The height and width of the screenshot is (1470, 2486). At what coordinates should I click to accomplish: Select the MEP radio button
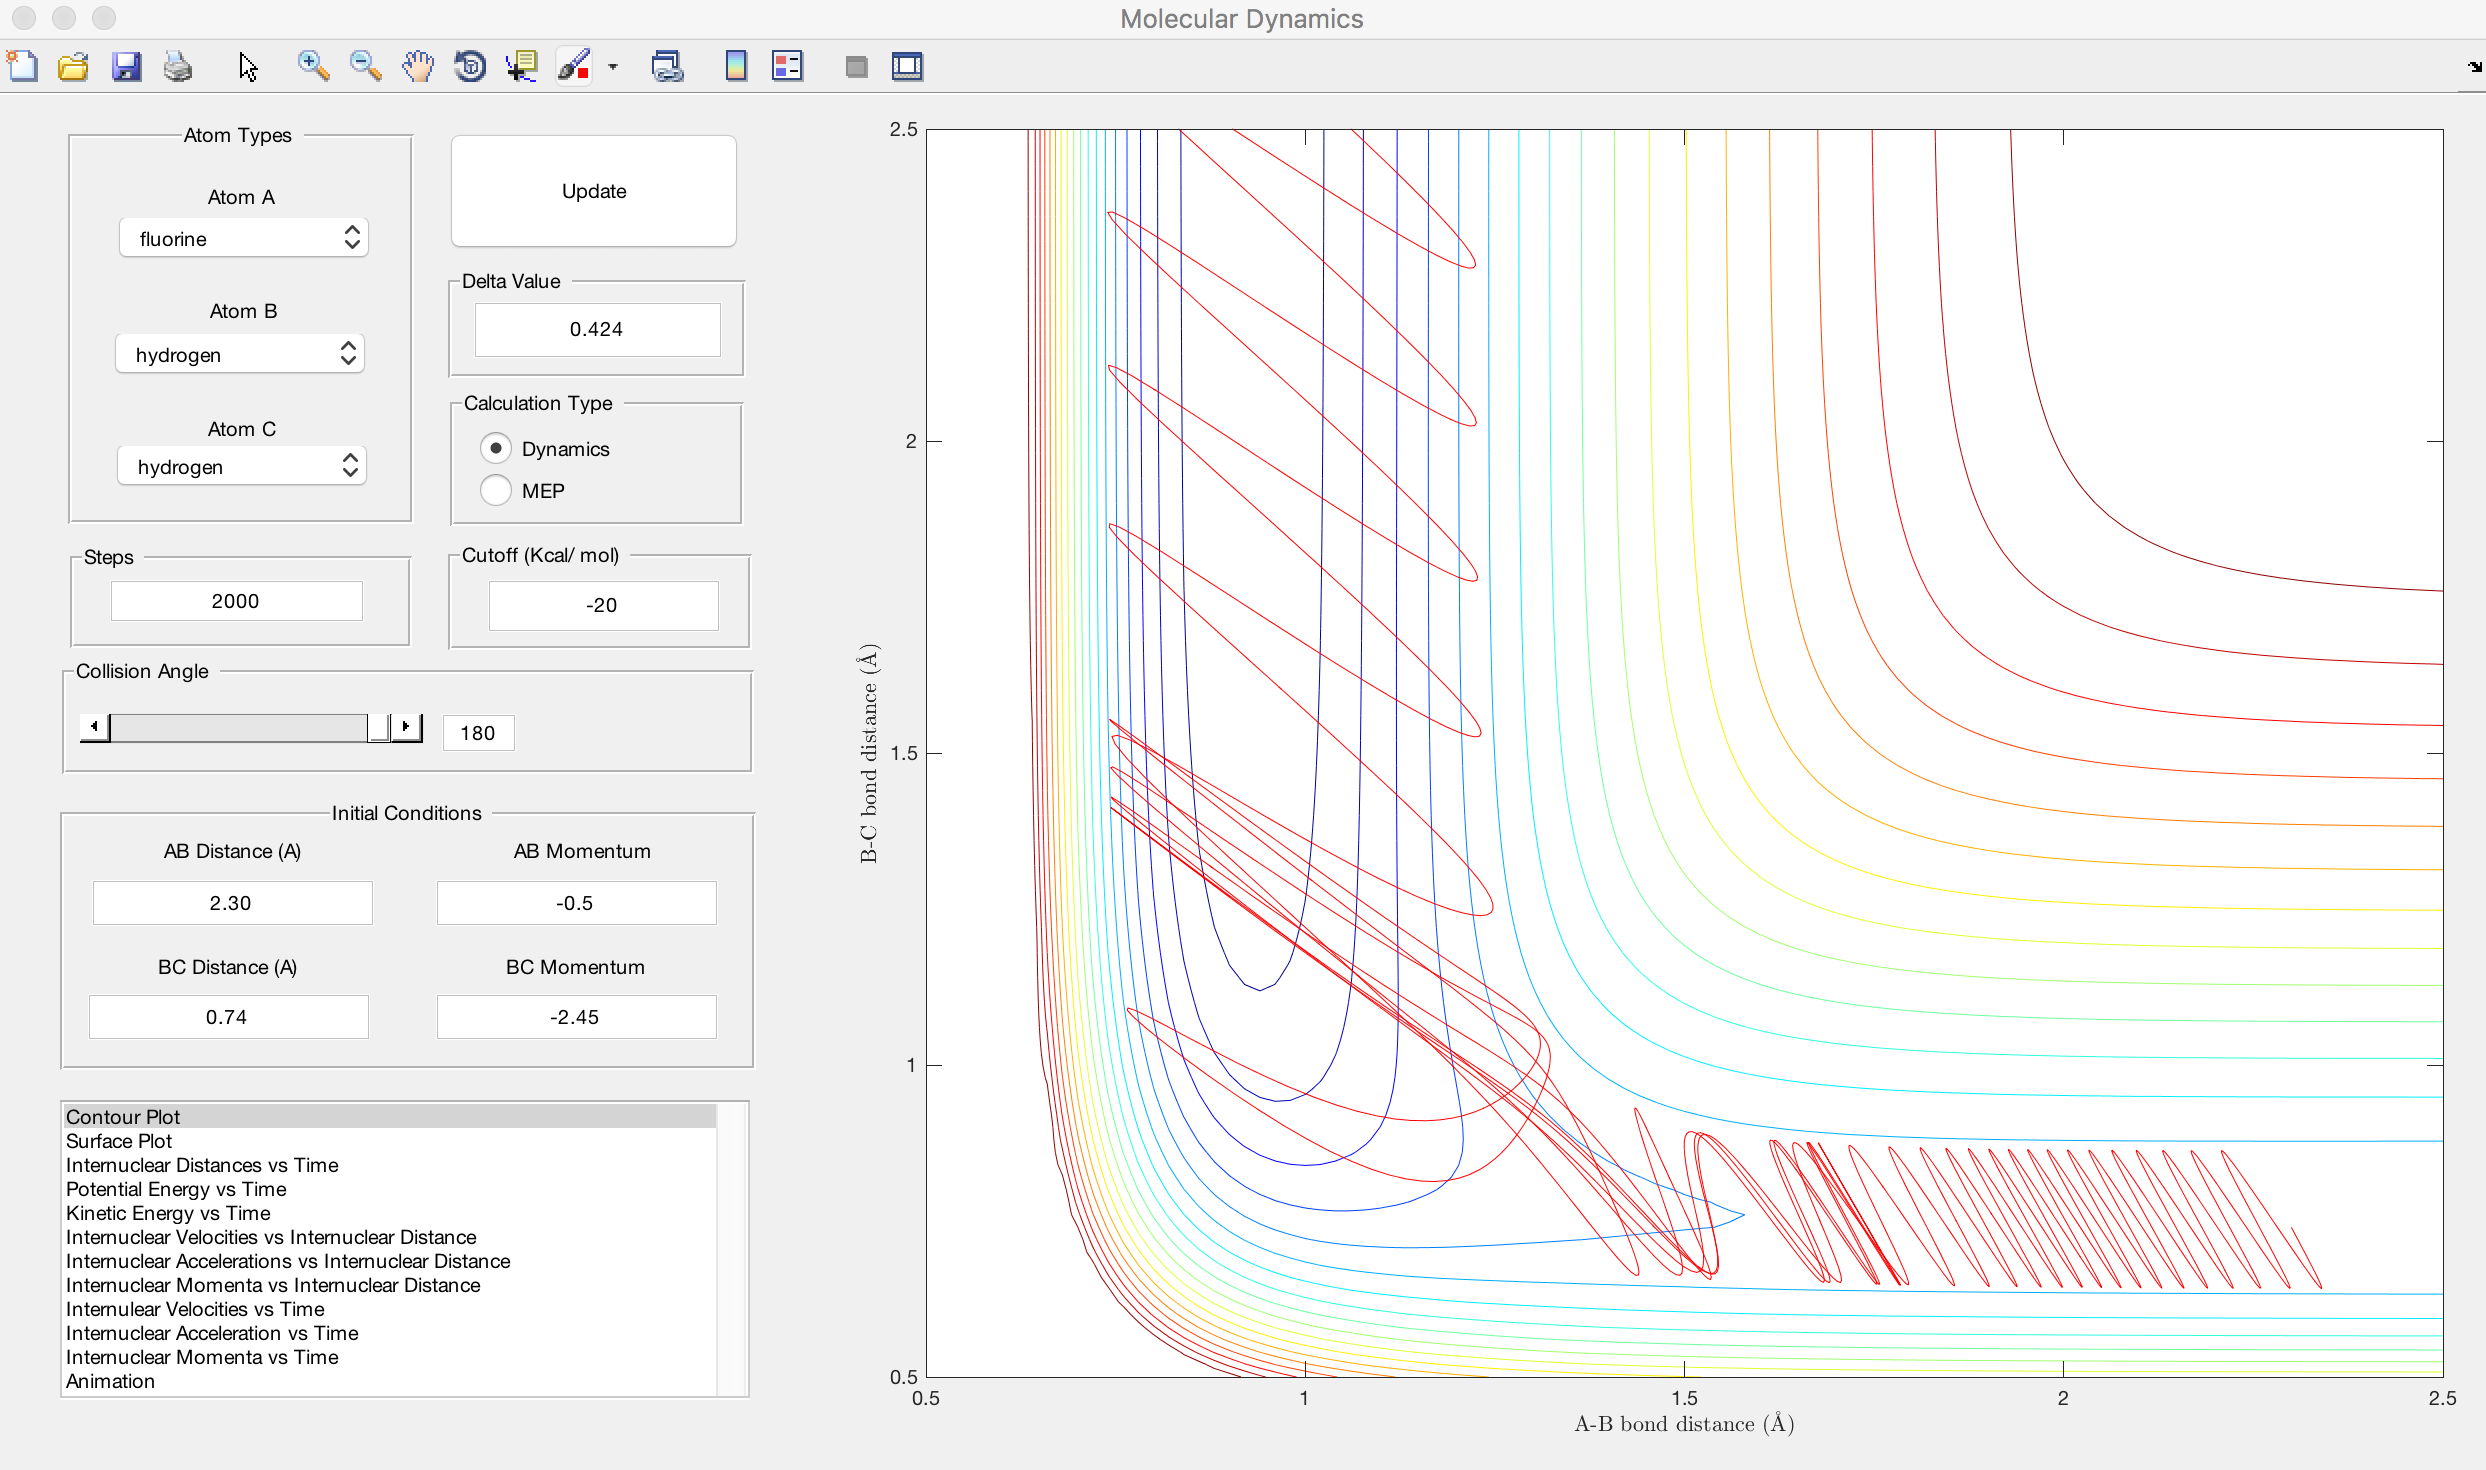496,490
